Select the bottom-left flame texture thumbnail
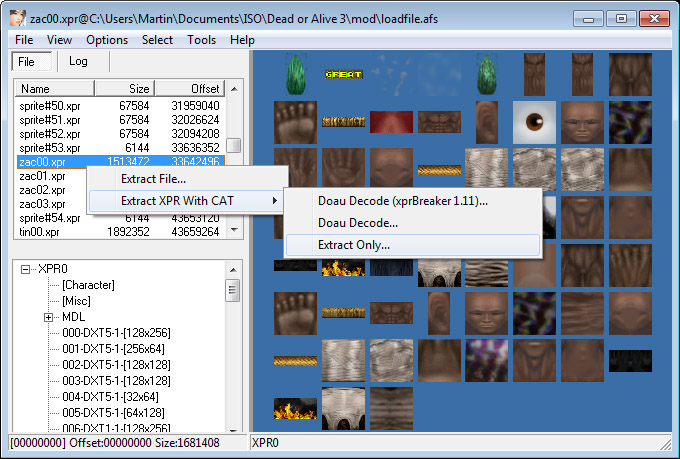Screen dimensions: 680x459 coord(295,409)
